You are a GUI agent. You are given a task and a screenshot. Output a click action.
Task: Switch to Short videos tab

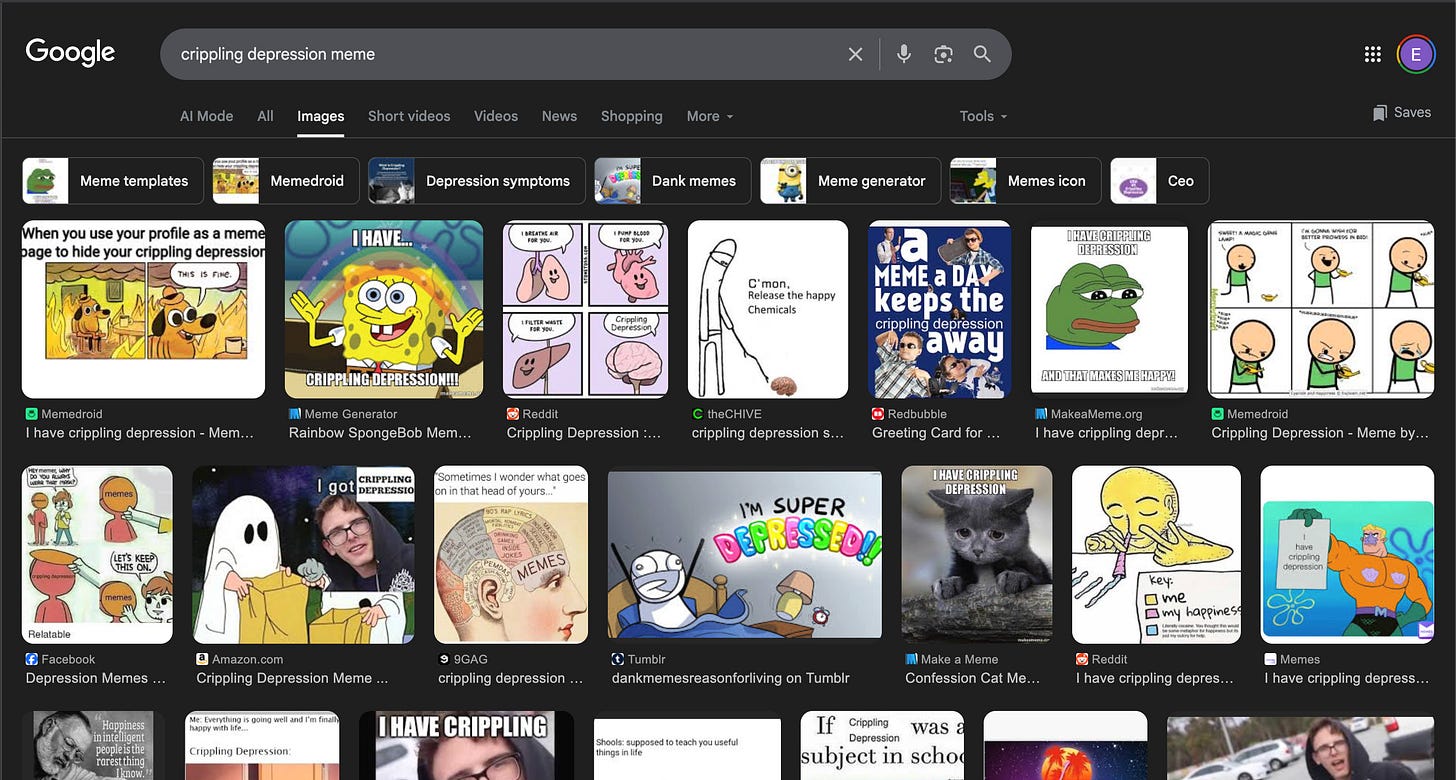(x=409, y=116)
